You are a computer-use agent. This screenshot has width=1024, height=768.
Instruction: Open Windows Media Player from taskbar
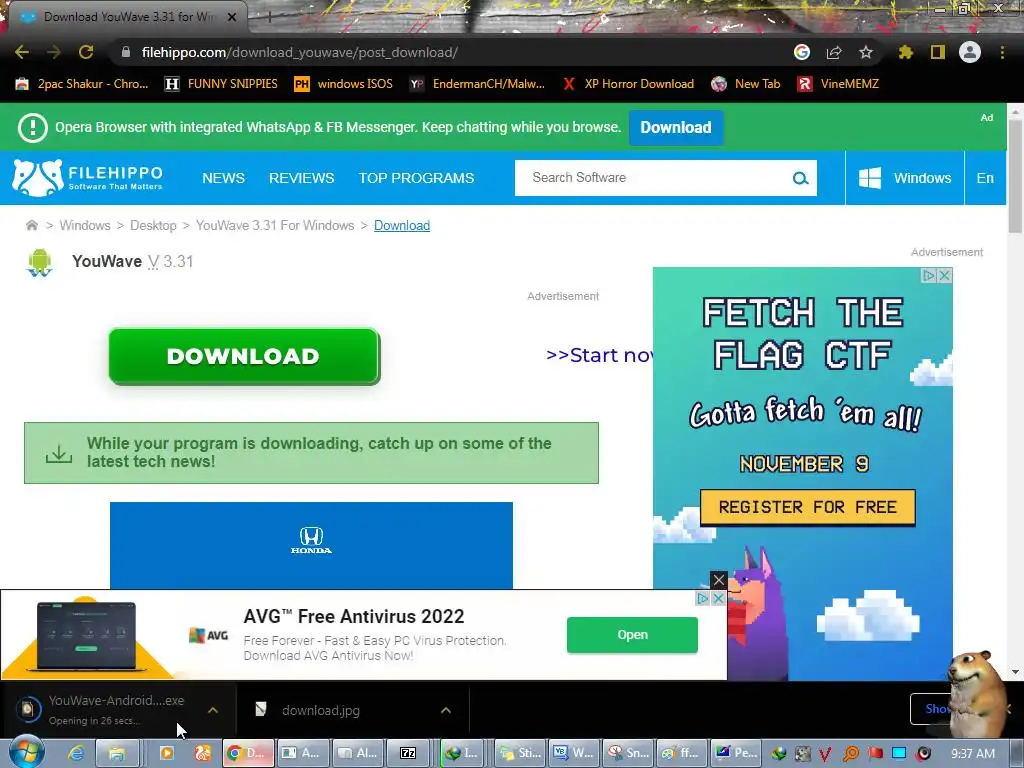tap(167, 753)
